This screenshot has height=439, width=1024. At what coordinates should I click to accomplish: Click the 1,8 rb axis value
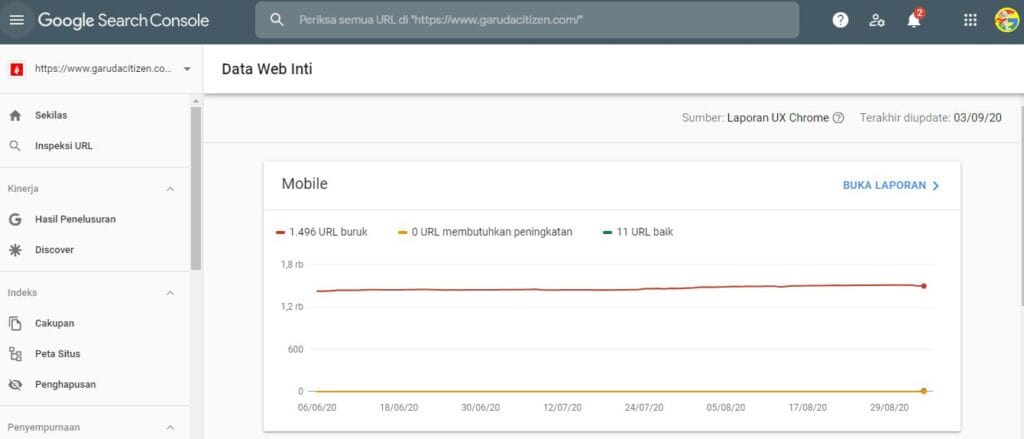[x=292, y=265]
